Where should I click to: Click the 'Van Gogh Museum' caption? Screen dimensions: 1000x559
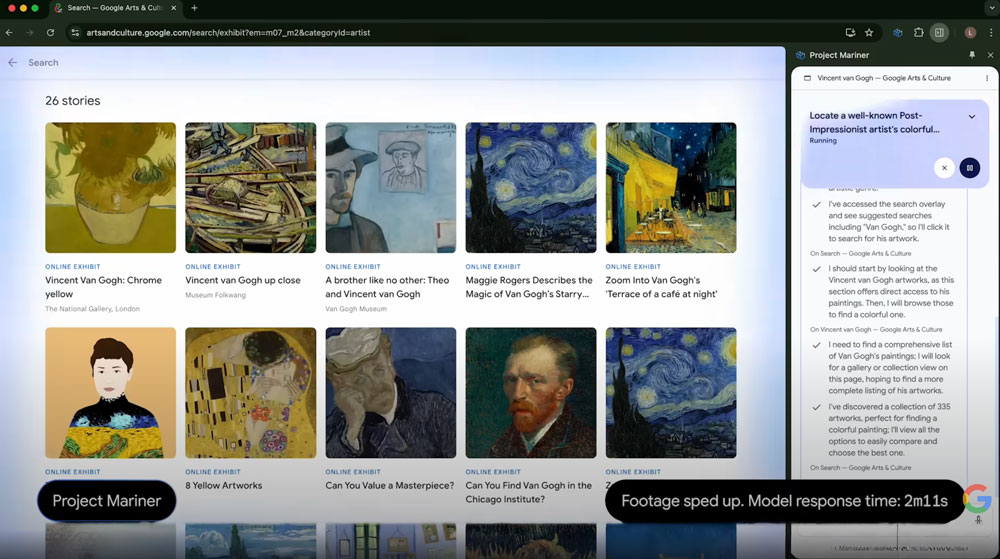(356, 309)
